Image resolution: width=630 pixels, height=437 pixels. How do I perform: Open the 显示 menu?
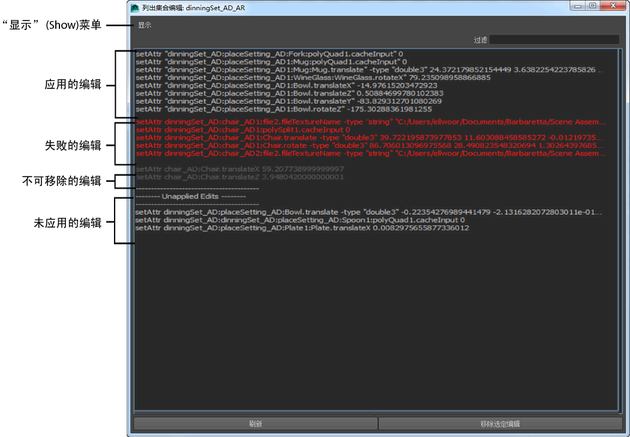pos(145,25)
